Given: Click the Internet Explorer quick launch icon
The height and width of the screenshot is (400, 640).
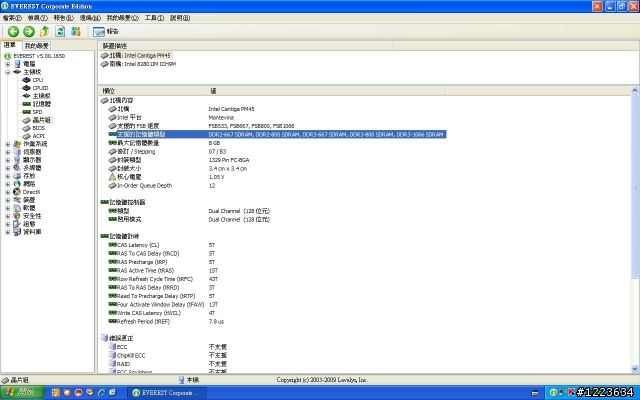Looking at the screenshot, I should click(101, 393).
